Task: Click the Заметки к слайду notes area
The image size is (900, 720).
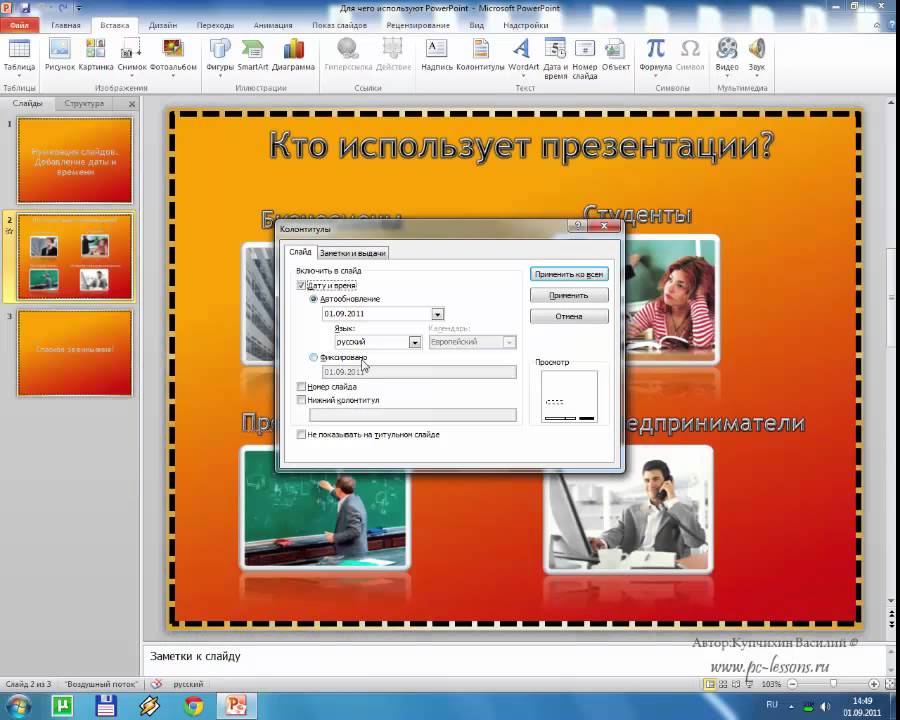Action: [x=514, y=658]
